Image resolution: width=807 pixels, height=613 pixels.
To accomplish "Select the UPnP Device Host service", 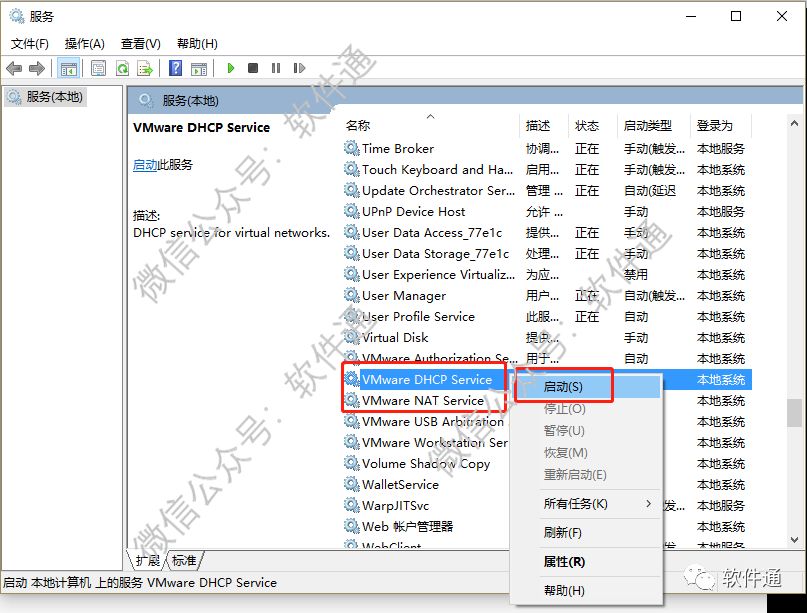I will coord(413,212).
